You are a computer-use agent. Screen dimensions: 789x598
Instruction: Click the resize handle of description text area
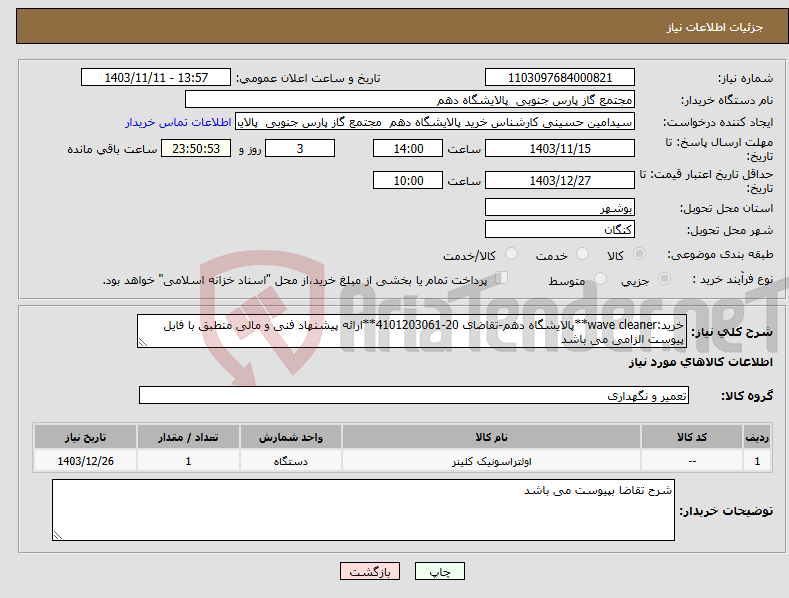[143, 342]
